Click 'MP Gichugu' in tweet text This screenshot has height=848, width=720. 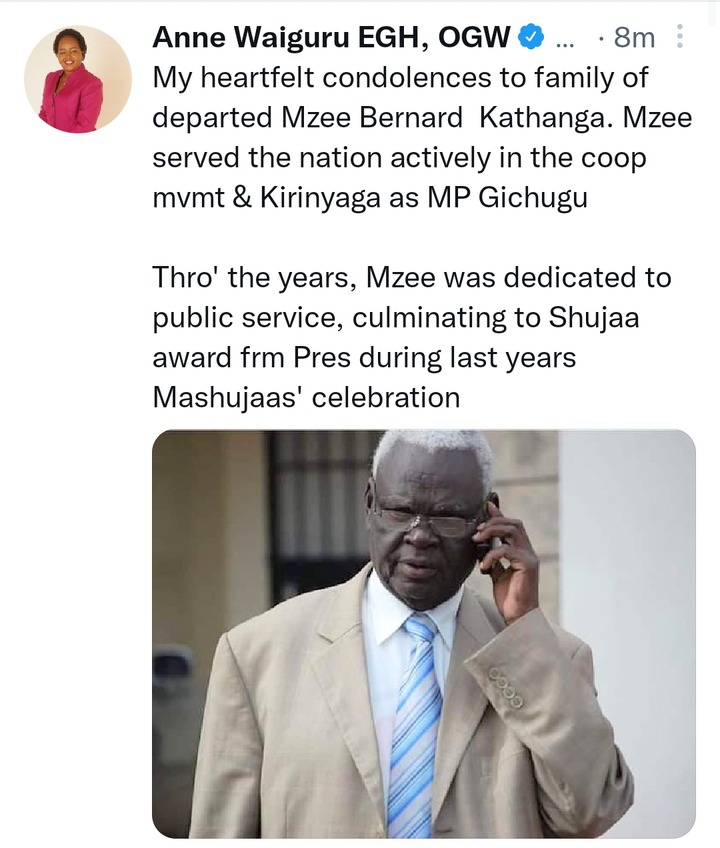coord(507,198)
